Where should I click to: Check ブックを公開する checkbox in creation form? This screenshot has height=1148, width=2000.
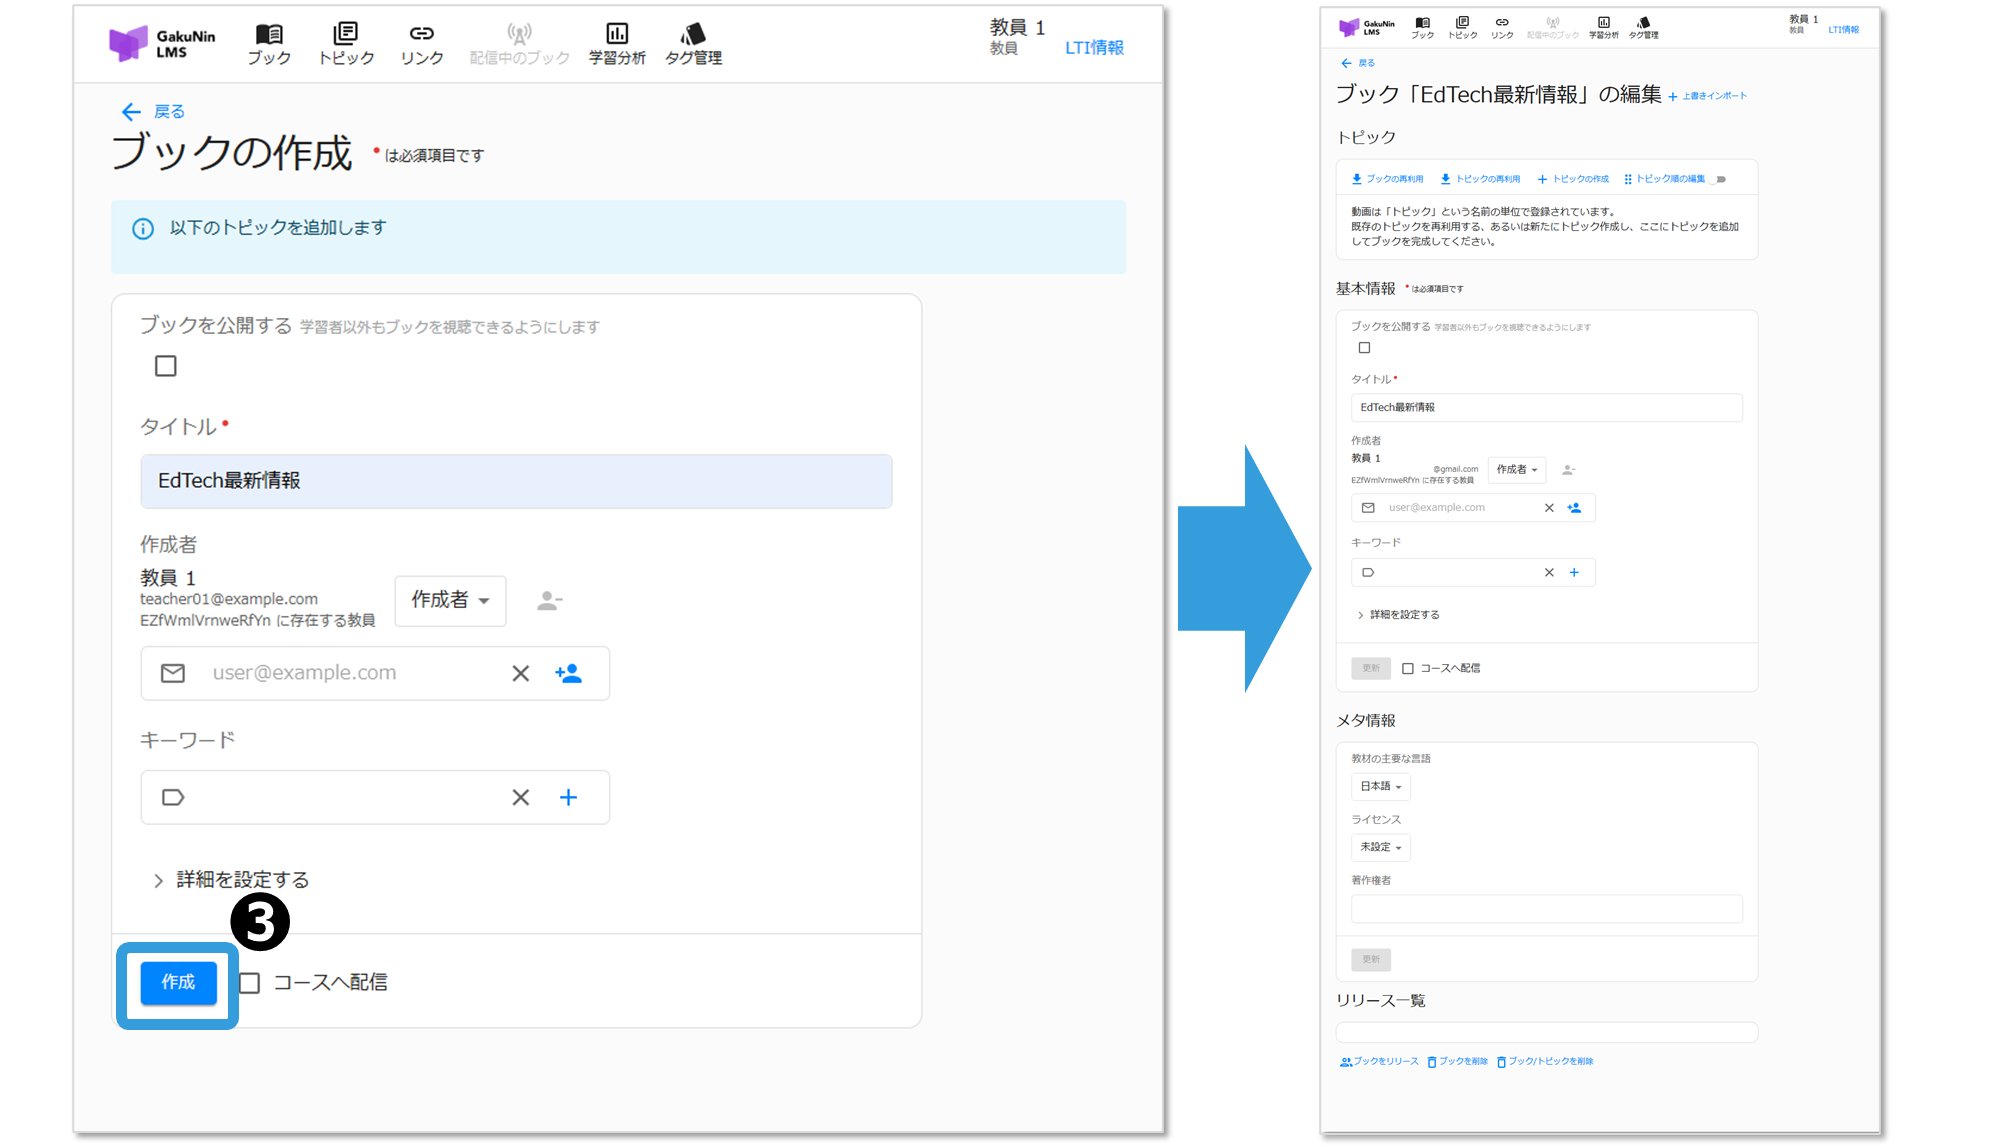(x=166, y=366)
